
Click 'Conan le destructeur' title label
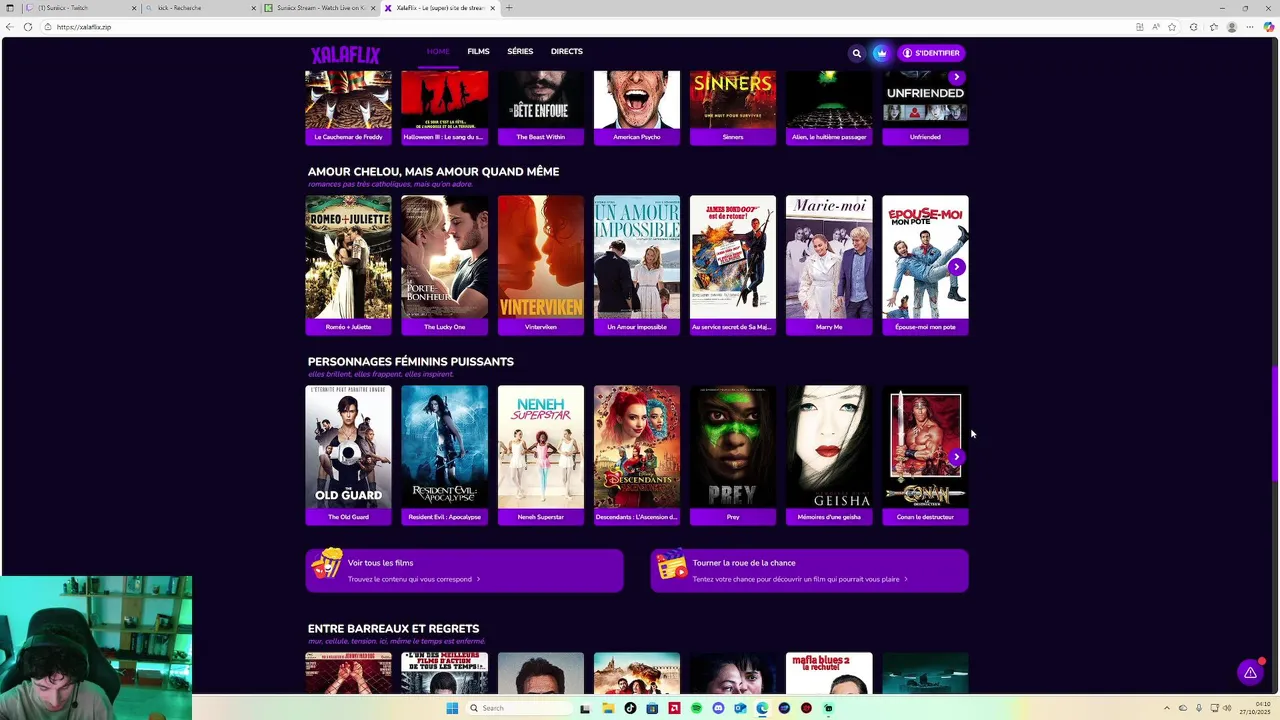click(925, 517)
